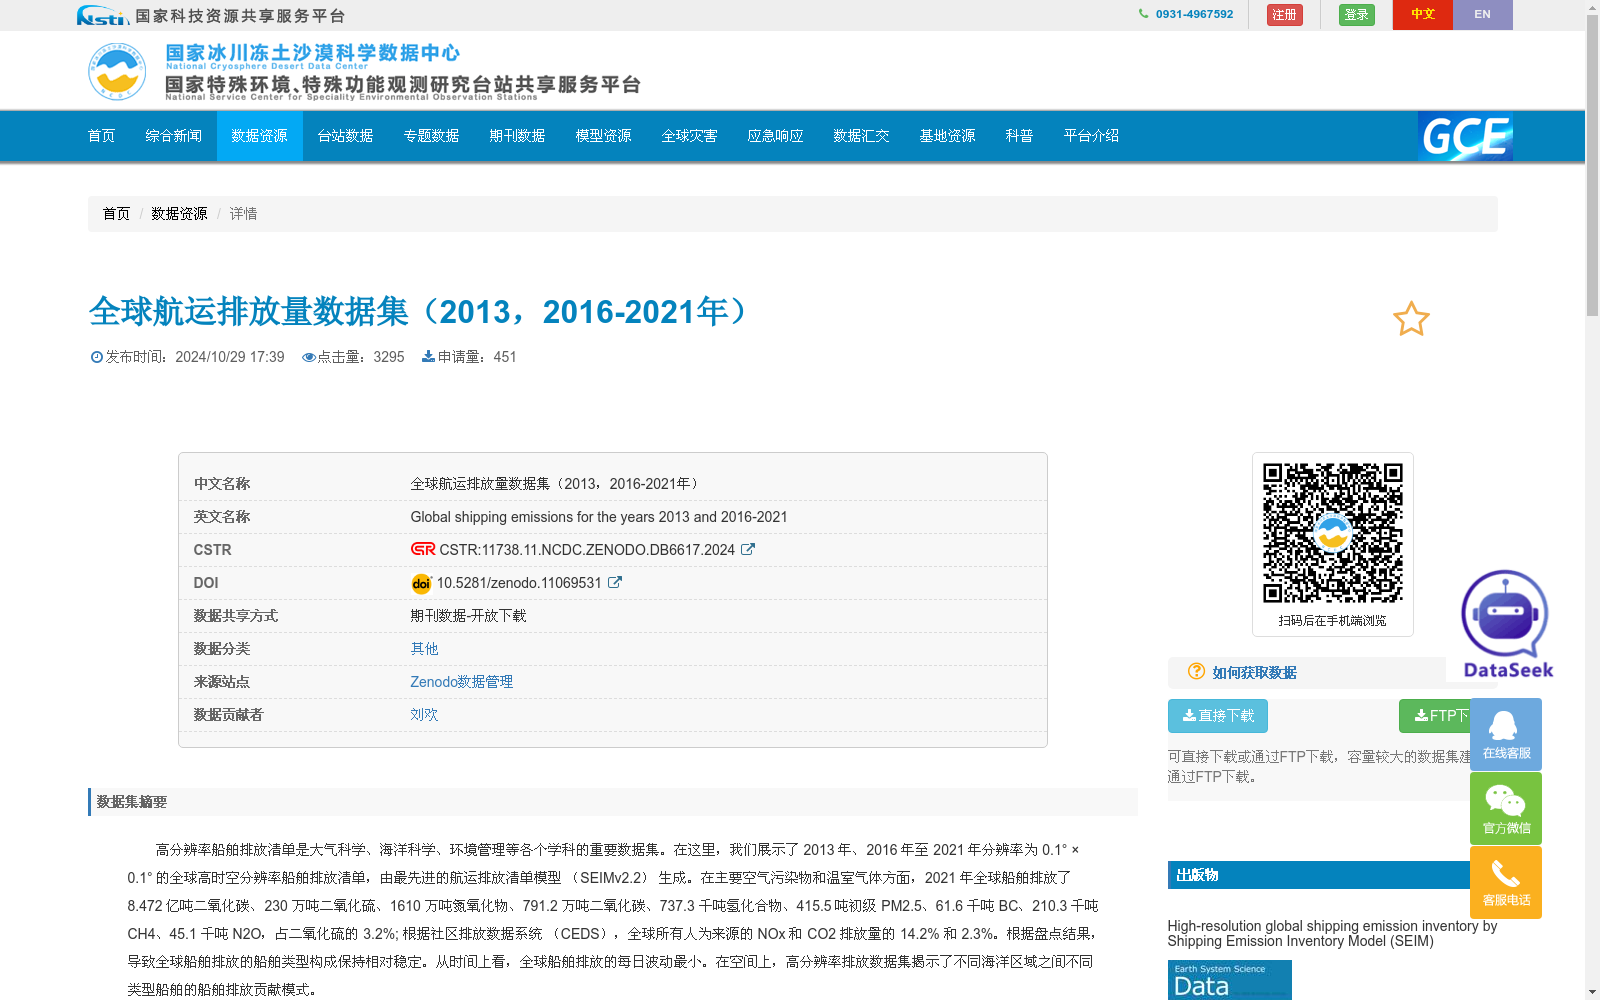Viewport: 1600px width, 1000px height.
Task: Select 数据资源 navigation tab
Action: click(260, 136)
